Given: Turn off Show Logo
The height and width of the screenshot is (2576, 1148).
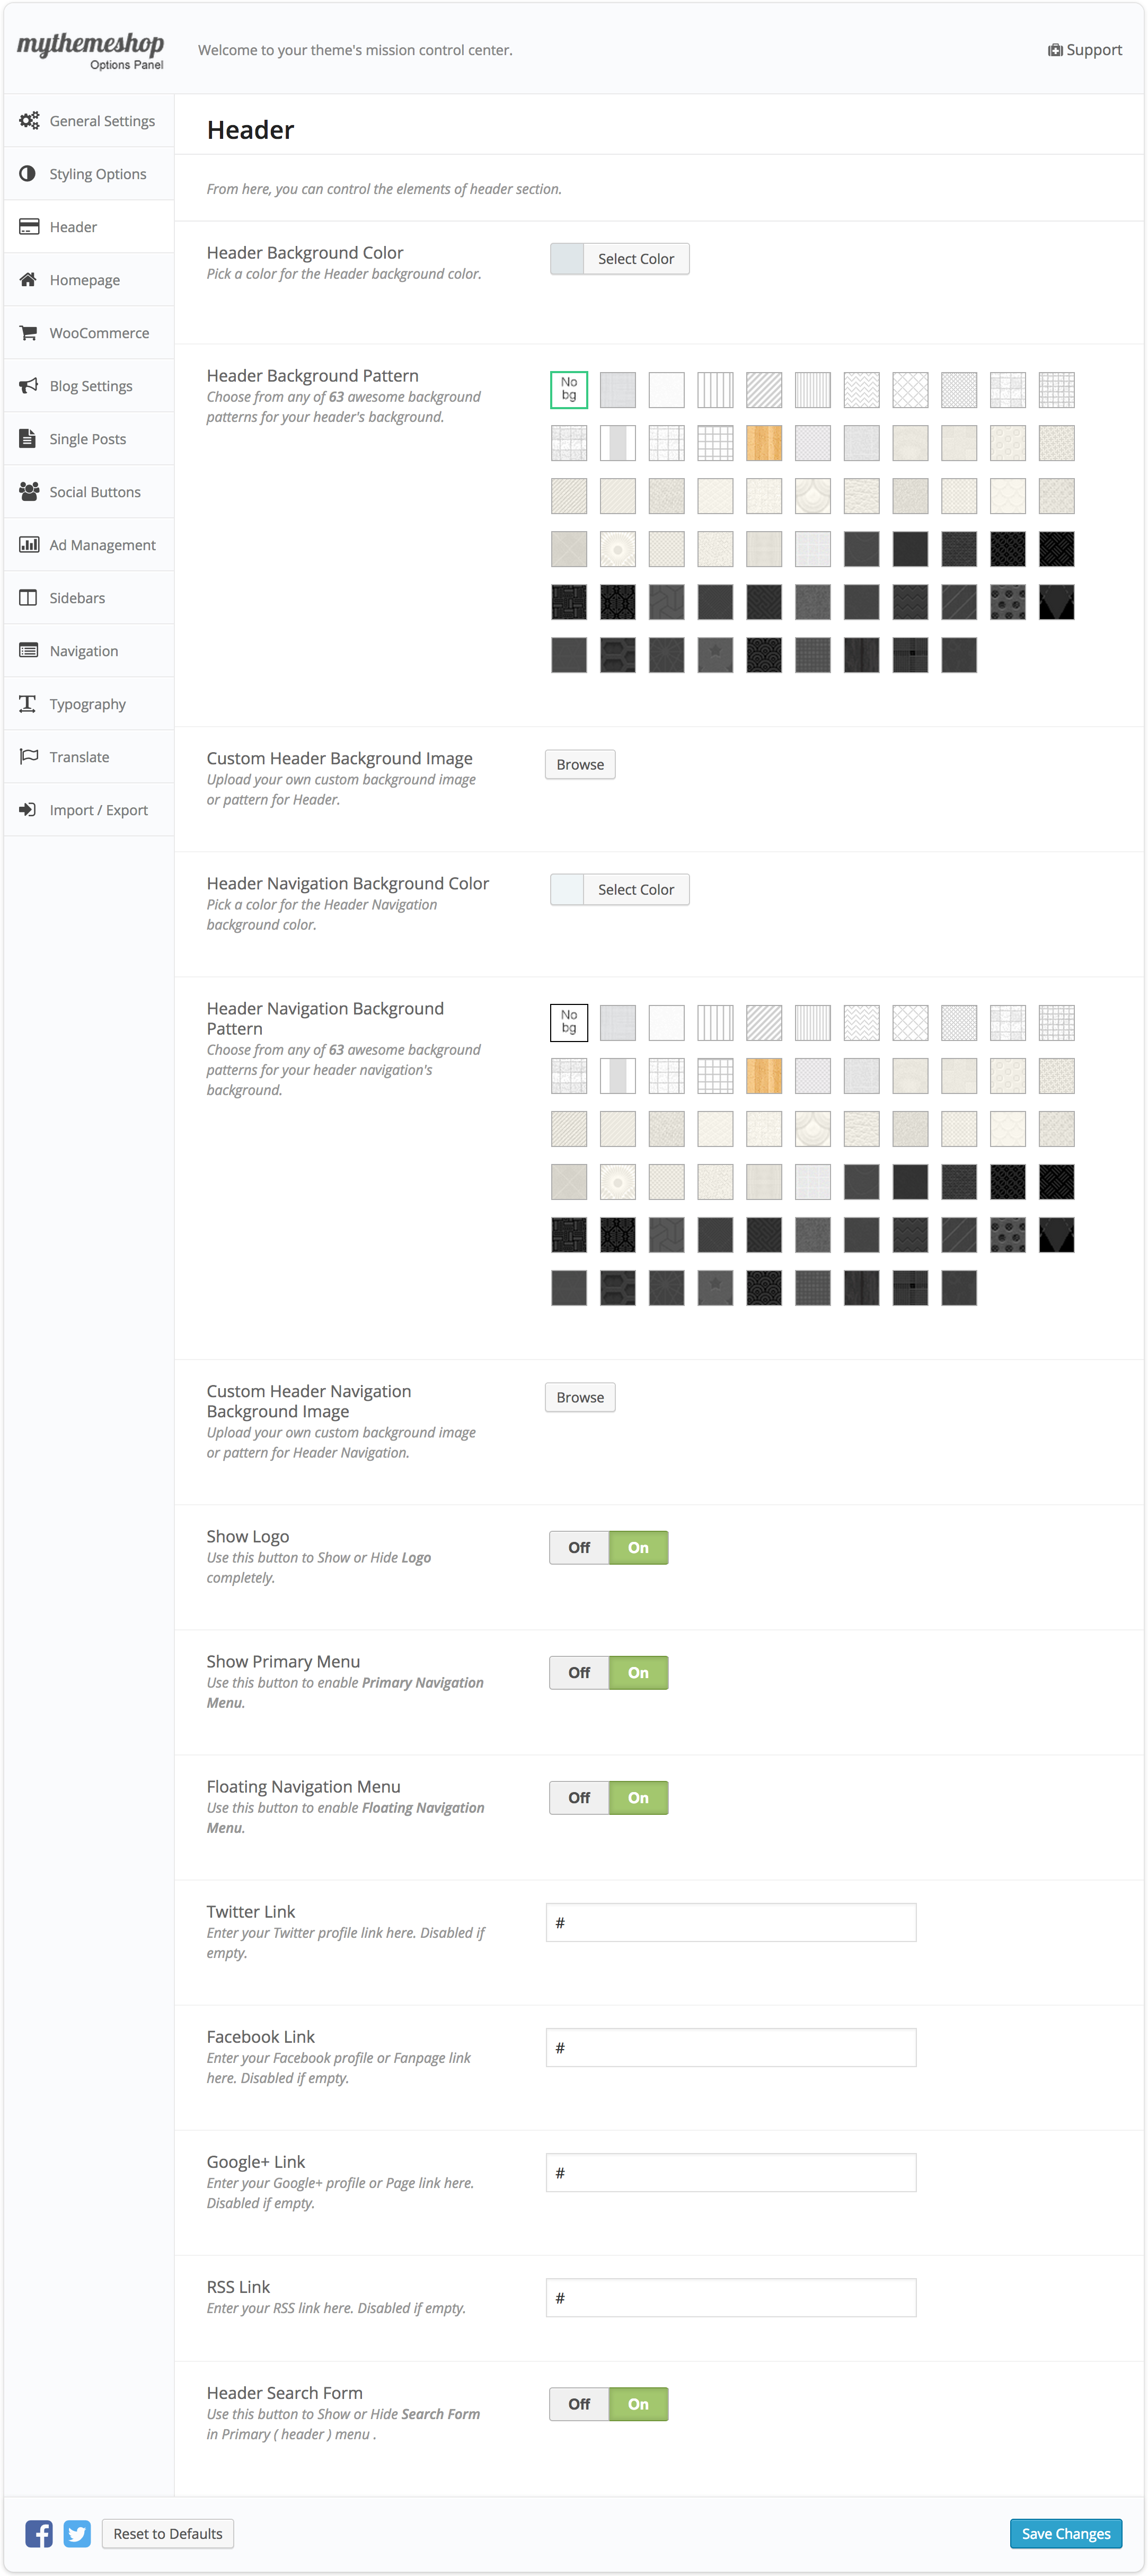Looking at the screenshot, I should click(x=579, y=1547).
